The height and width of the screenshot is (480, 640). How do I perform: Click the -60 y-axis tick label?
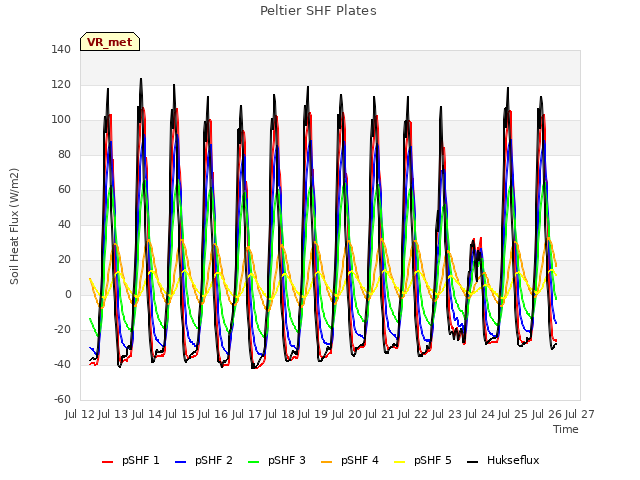[62, 399]
